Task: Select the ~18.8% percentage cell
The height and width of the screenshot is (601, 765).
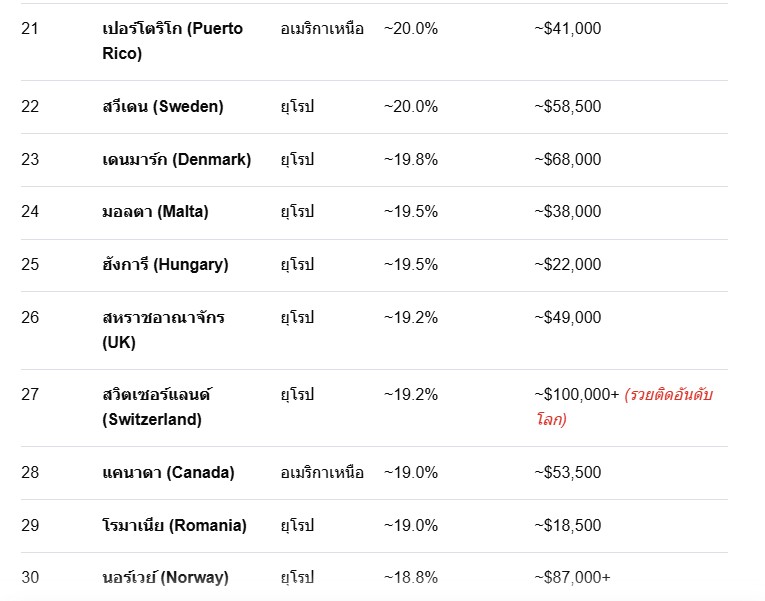Action: [x=411, y=578]
